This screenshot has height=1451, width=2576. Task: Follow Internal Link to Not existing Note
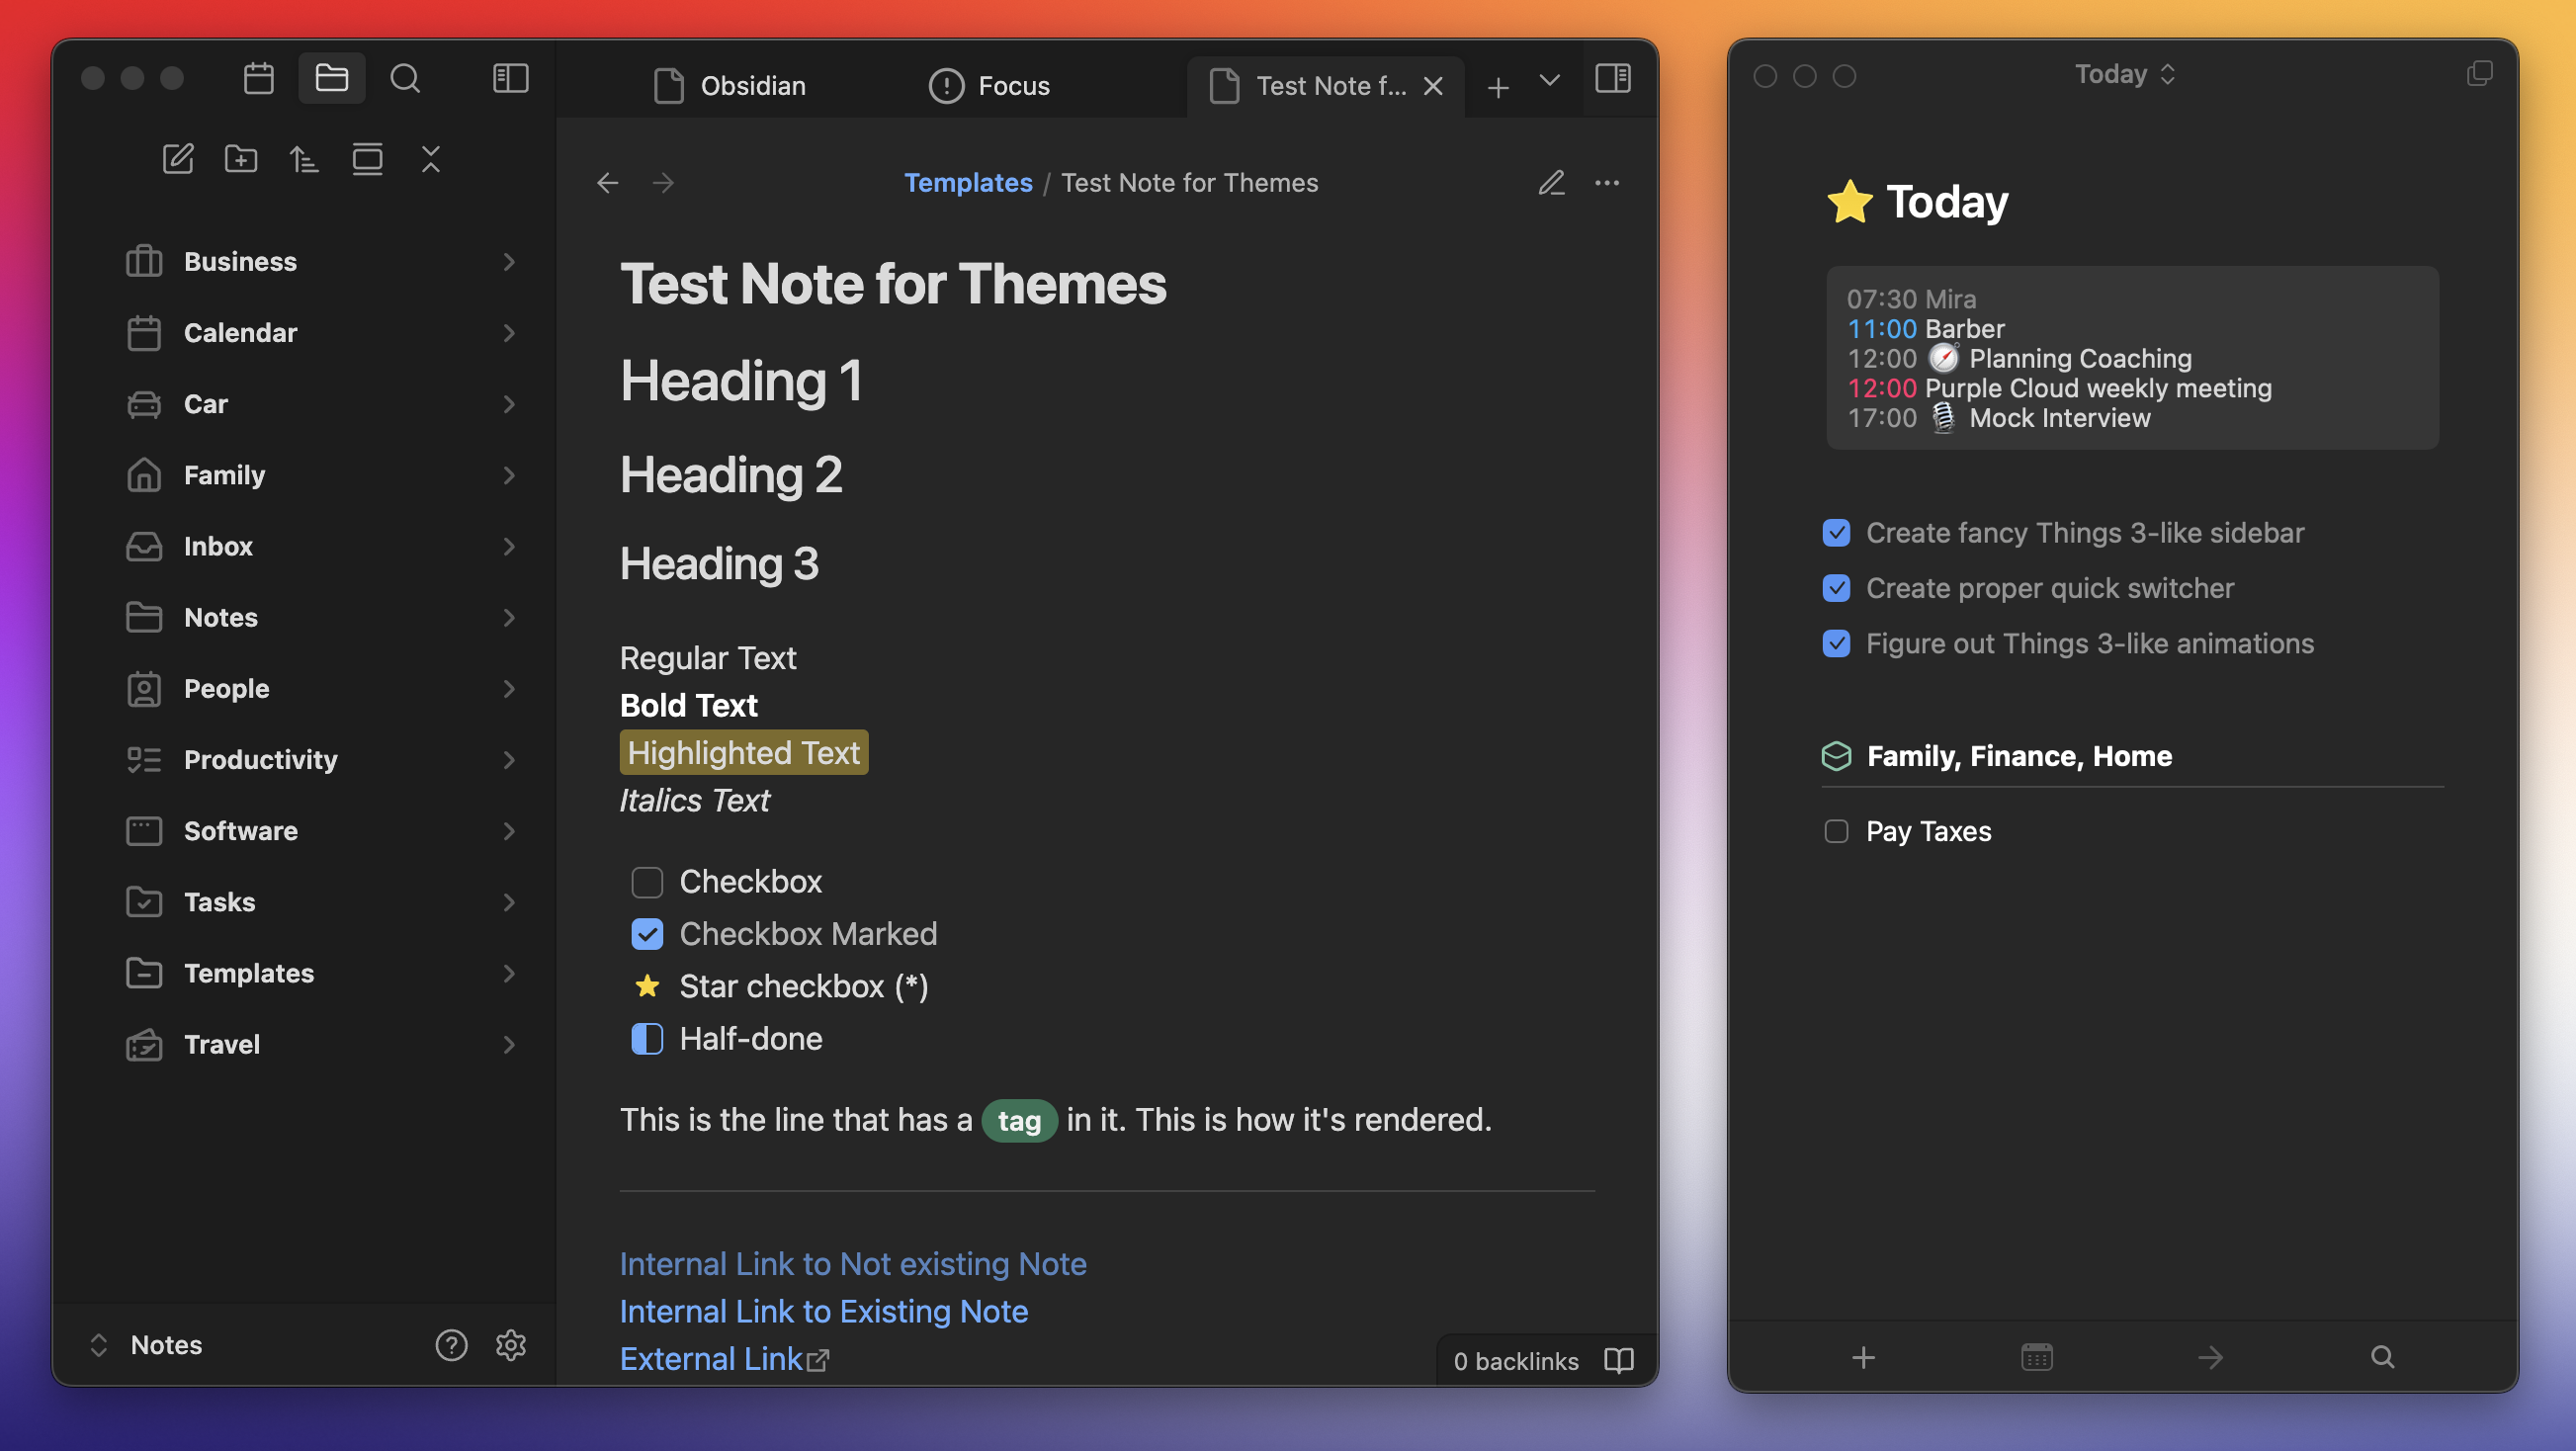click(x=852, y=1264)
